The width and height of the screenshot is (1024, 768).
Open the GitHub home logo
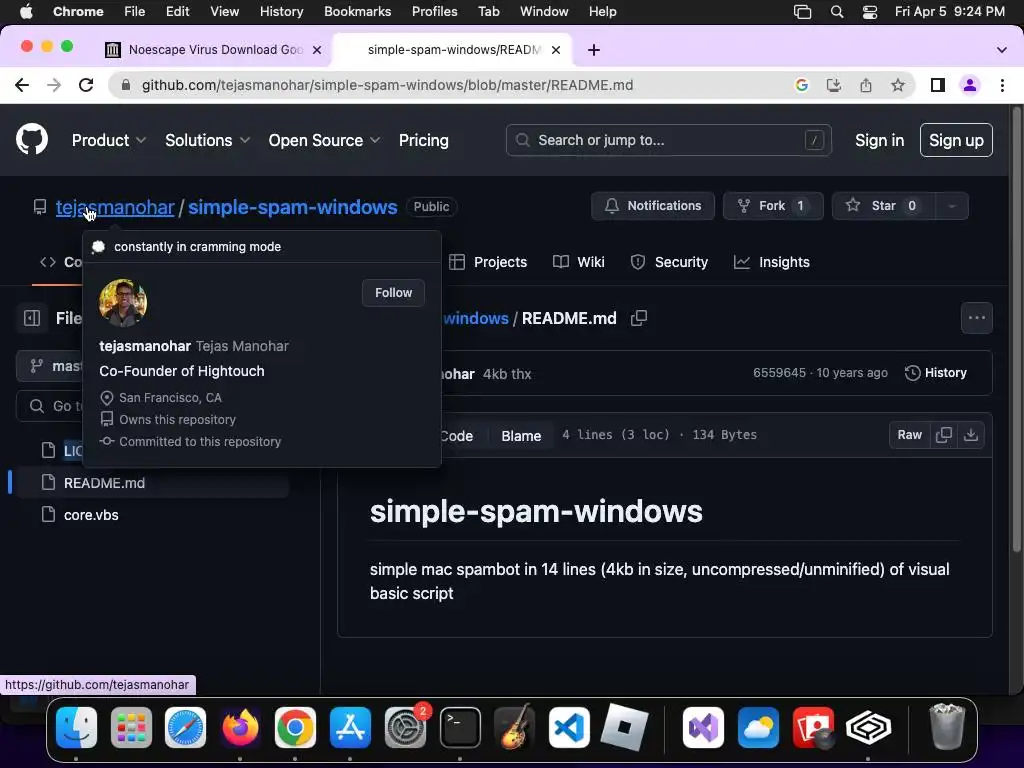(x=32, y=139)
